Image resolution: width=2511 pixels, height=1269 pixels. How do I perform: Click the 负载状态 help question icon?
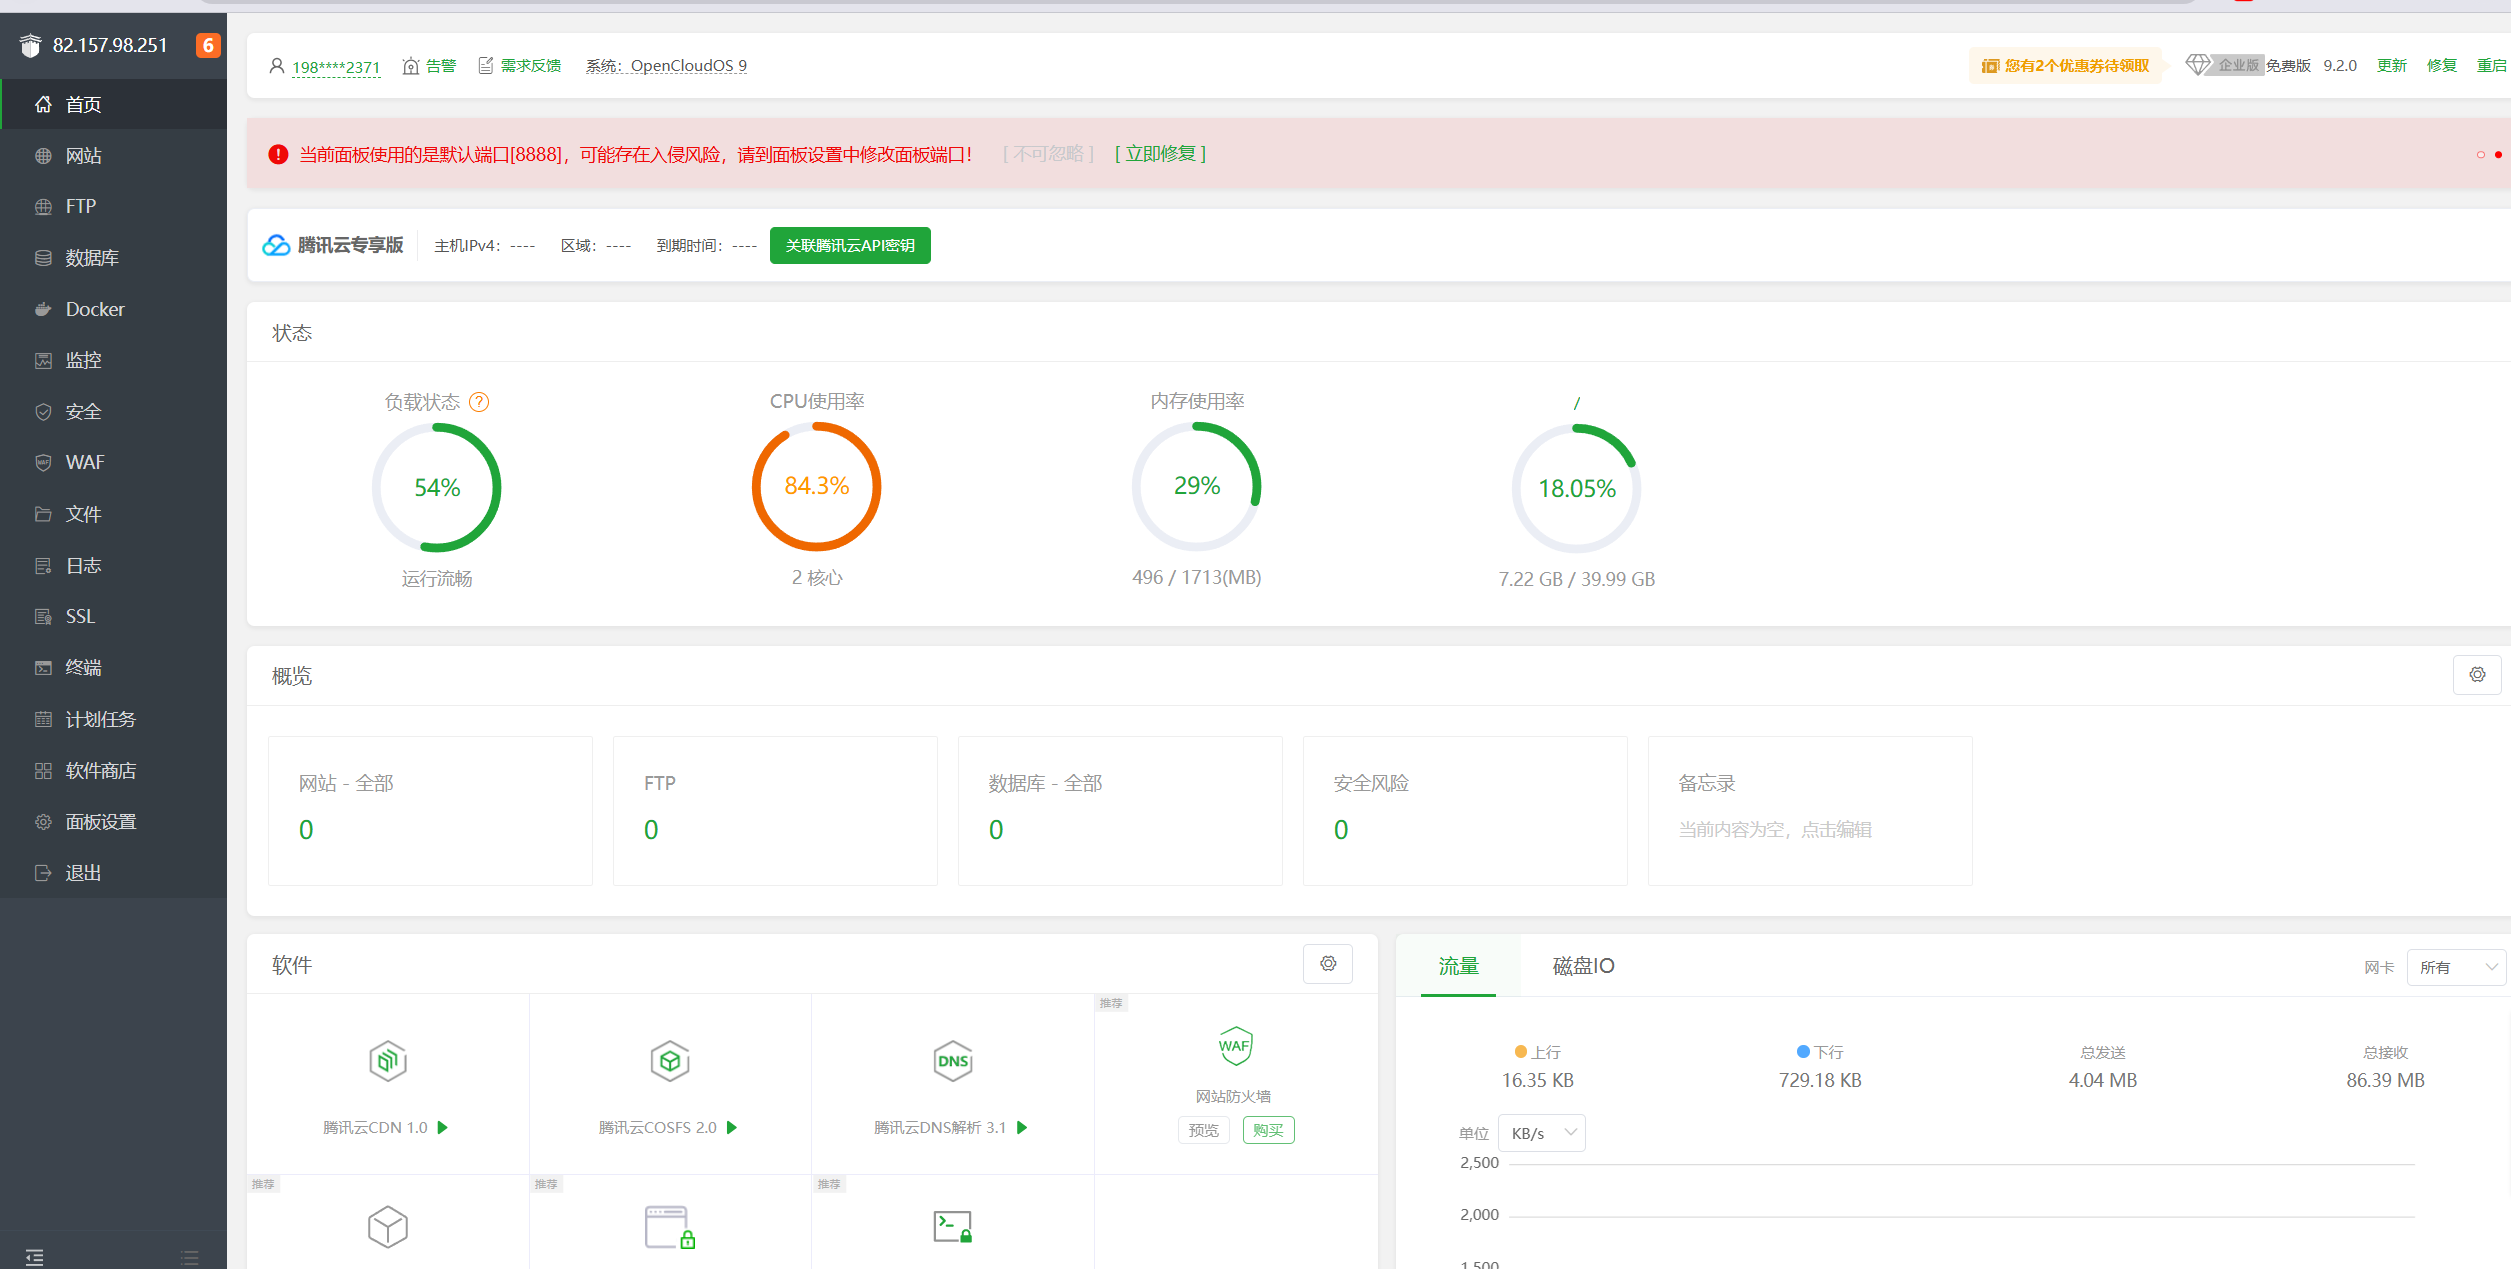point(479,402)
